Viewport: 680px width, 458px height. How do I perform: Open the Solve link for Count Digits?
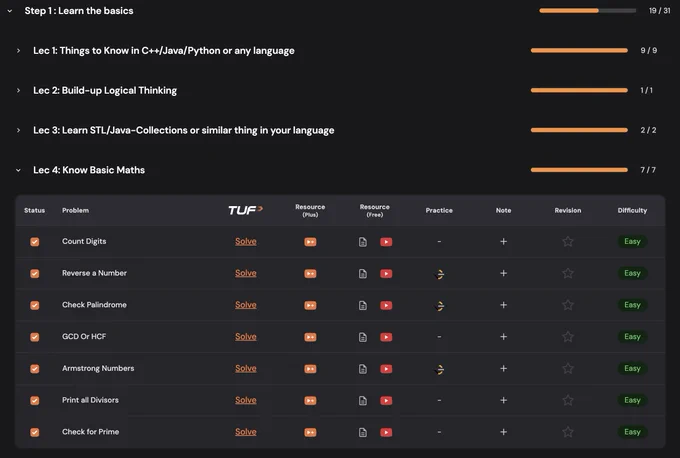click(x=246, y=242)
